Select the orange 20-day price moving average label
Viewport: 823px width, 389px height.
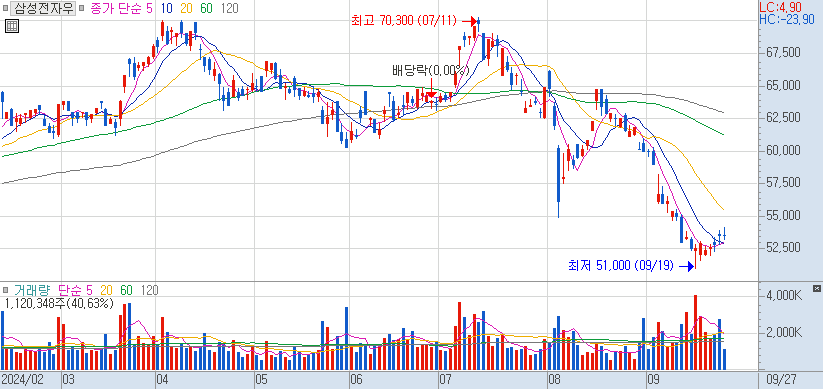187,8
